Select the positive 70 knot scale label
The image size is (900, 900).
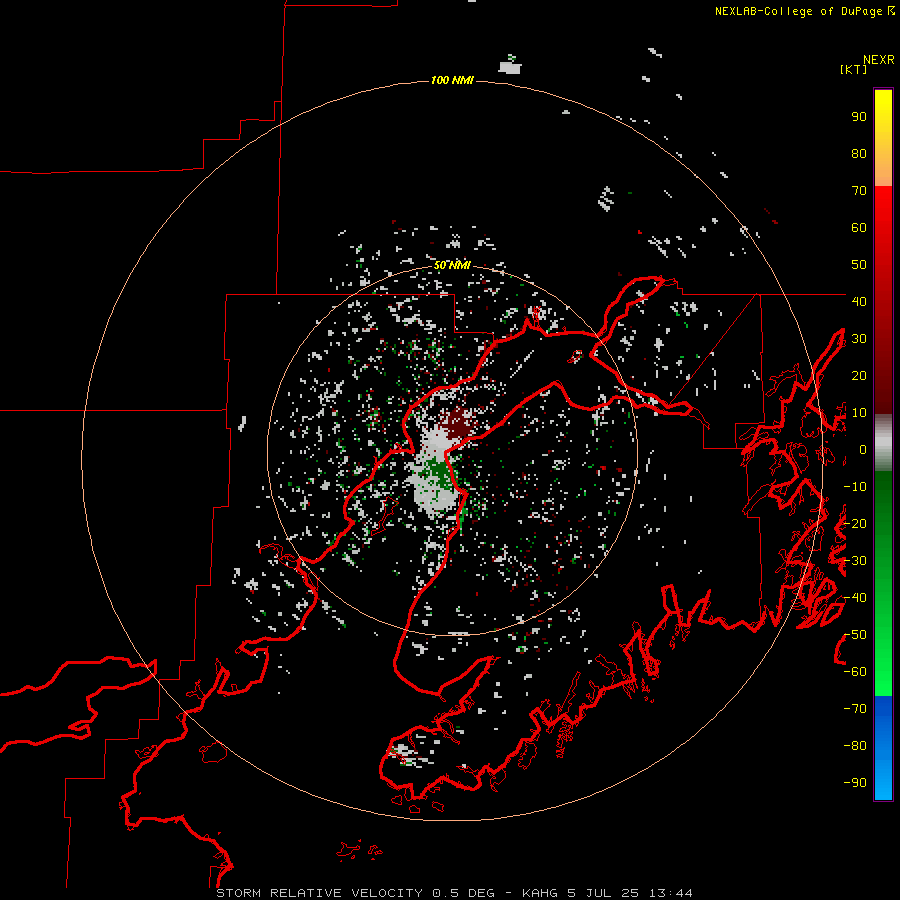[859, 191]
